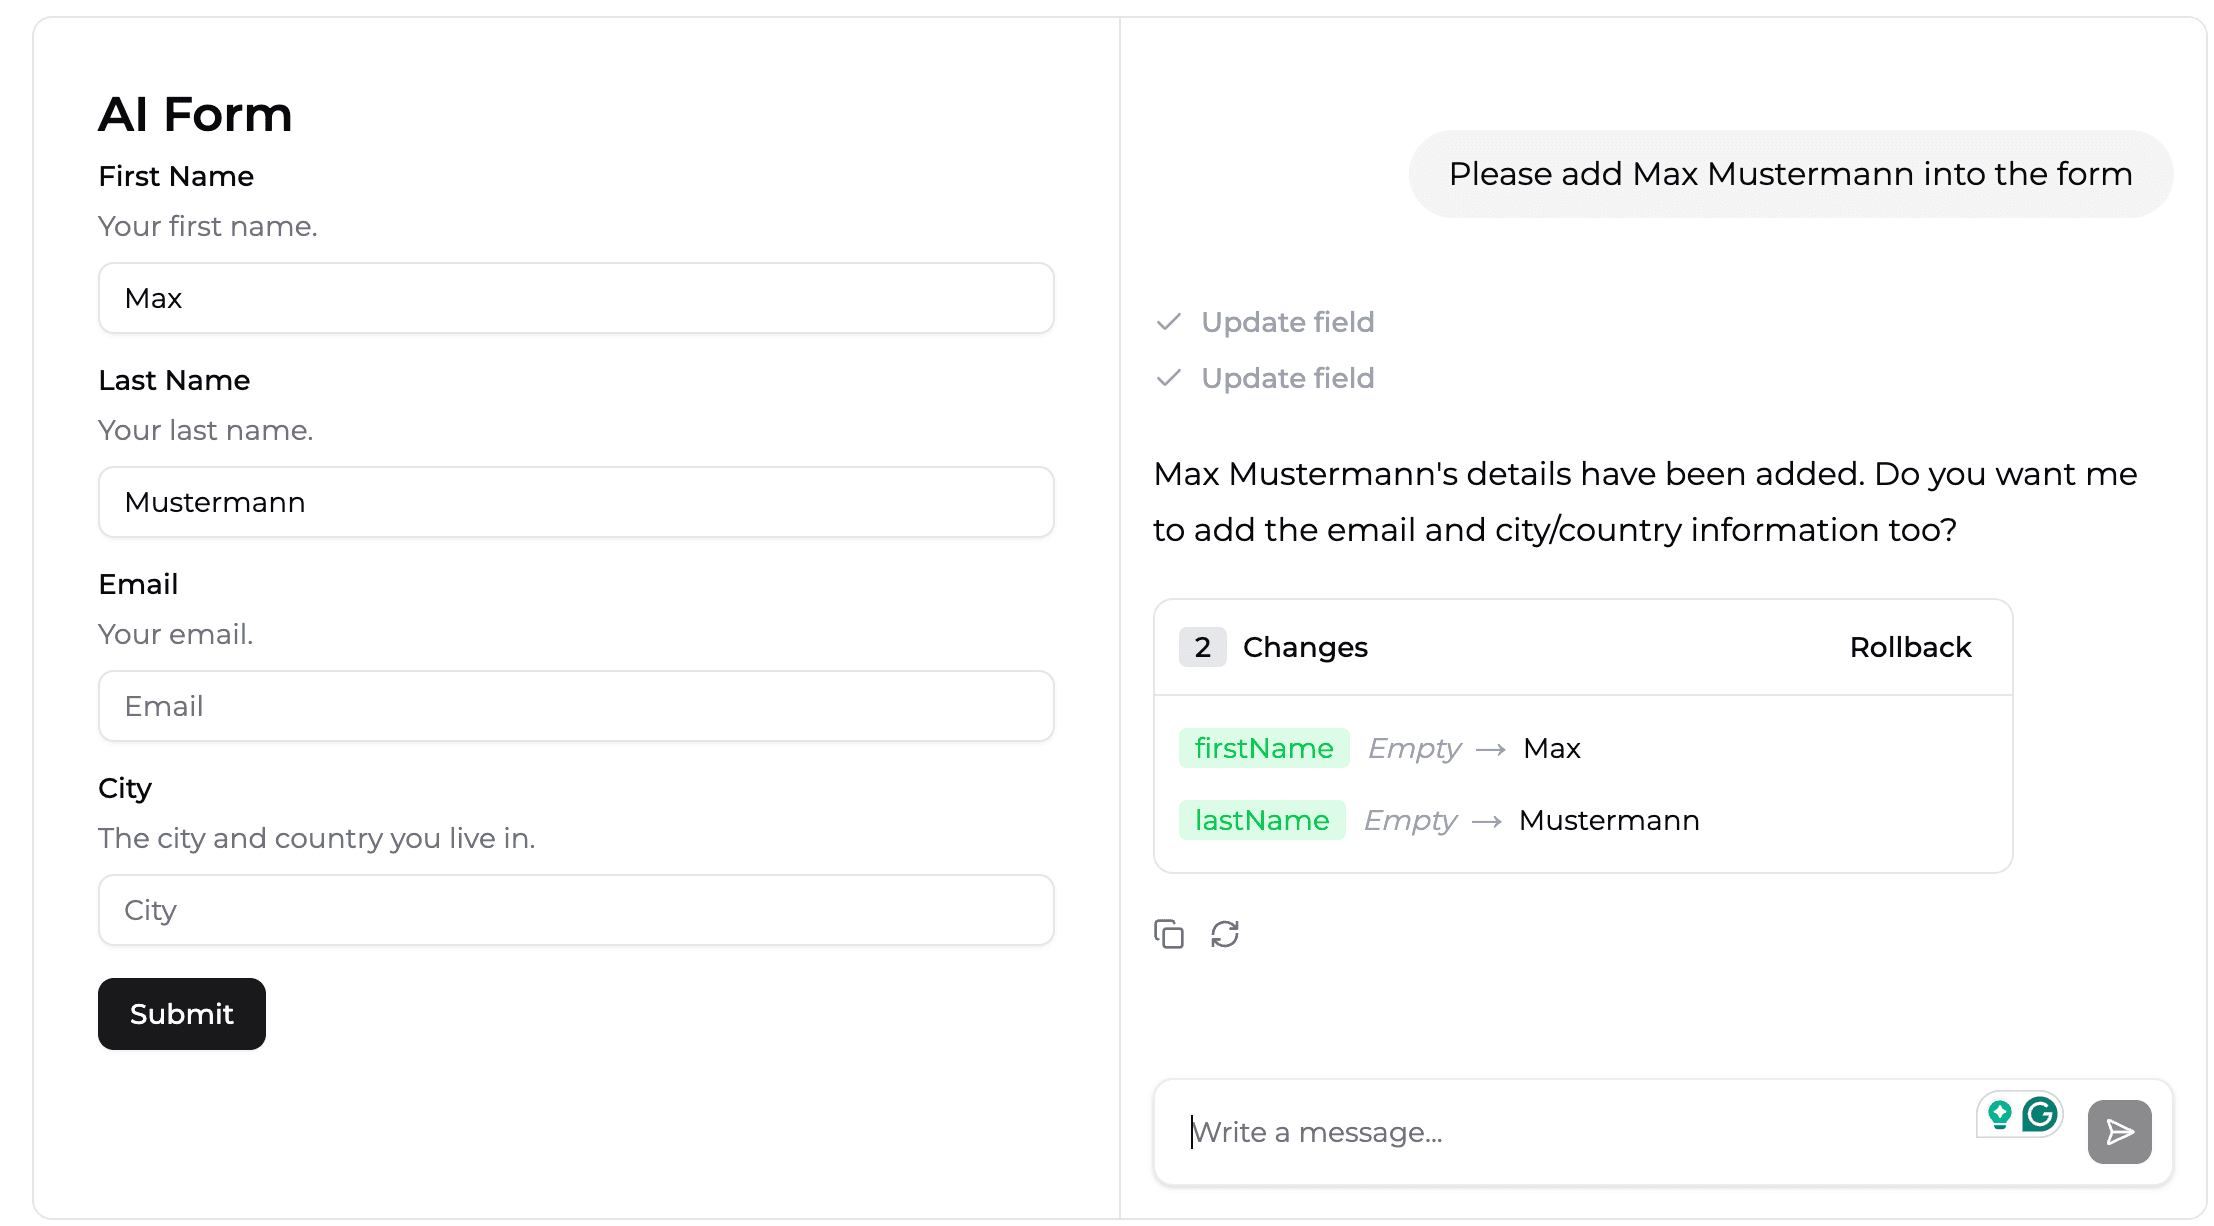Expand the Changes panel header

pyautogui.click(x=1304, y=647)
